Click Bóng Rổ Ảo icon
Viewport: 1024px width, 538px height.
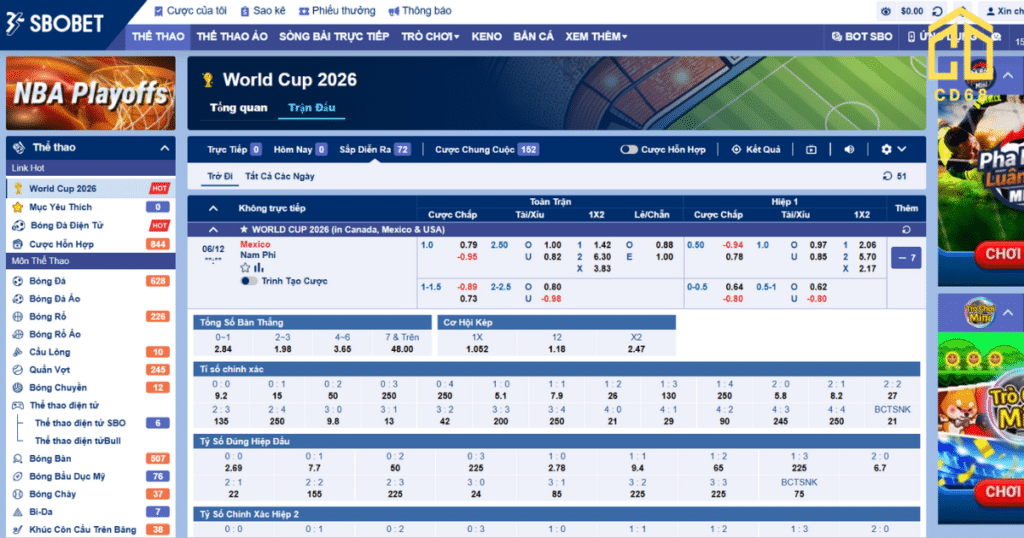point(18,334)
